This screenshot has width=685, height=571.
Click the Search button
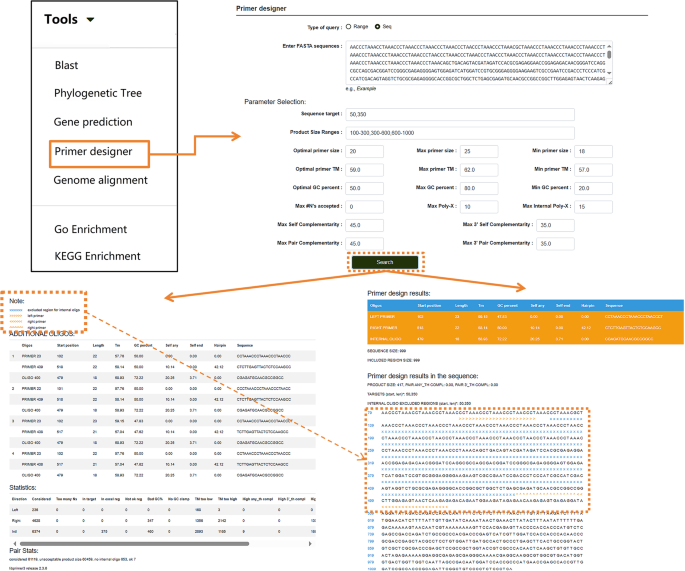[385, 262]
